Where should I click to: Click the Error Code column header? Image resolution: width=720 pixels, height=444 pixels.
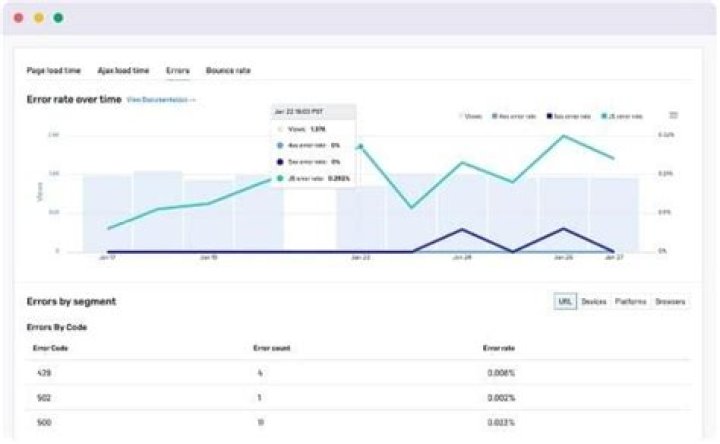pyautogui.click(x=50, y=348)
